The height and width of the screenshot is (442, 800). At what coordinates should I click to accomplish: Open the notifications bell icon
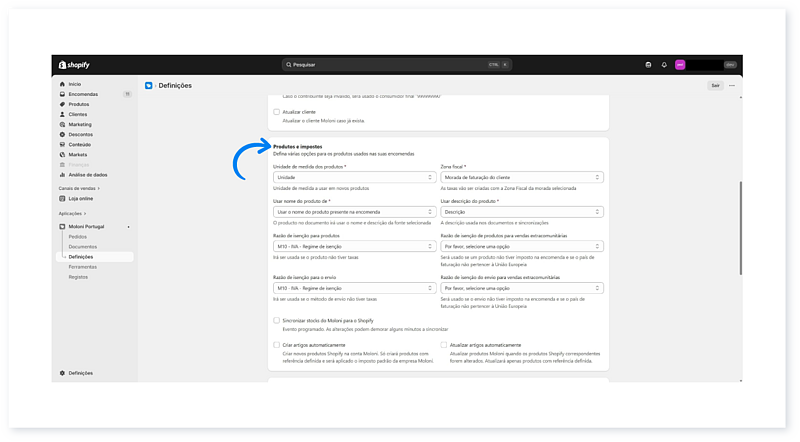coord(664,65)
